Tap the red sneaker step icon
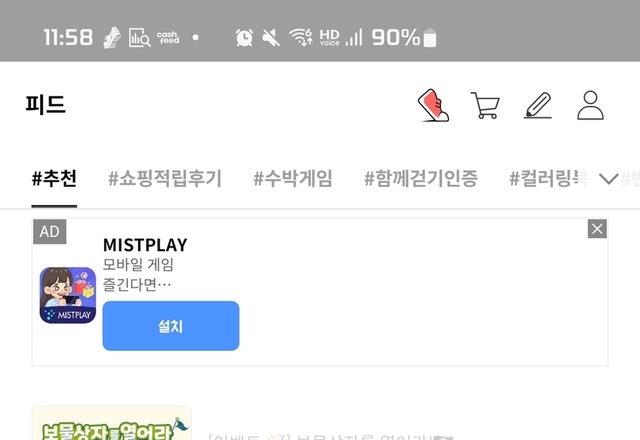640x440 pixels. pyautogui.click(x=433, y=105)
